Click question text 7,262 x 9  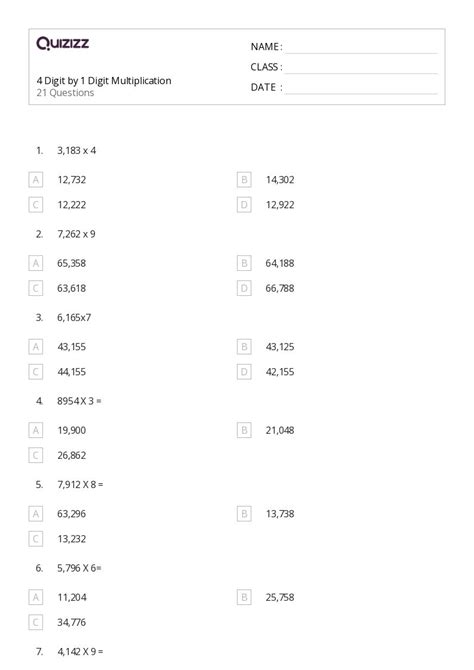[x=77, y=234]
